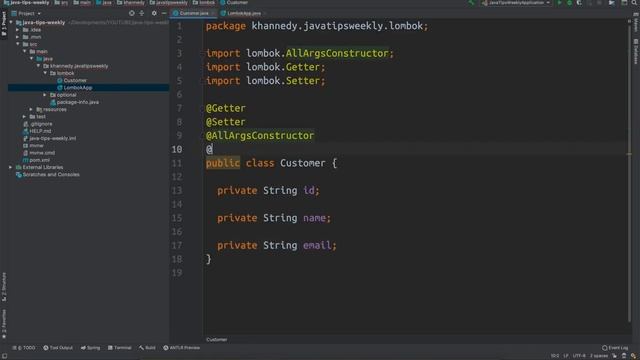
Task: Collapse the khannedy.javatipsweekly package
Action: 38,66
